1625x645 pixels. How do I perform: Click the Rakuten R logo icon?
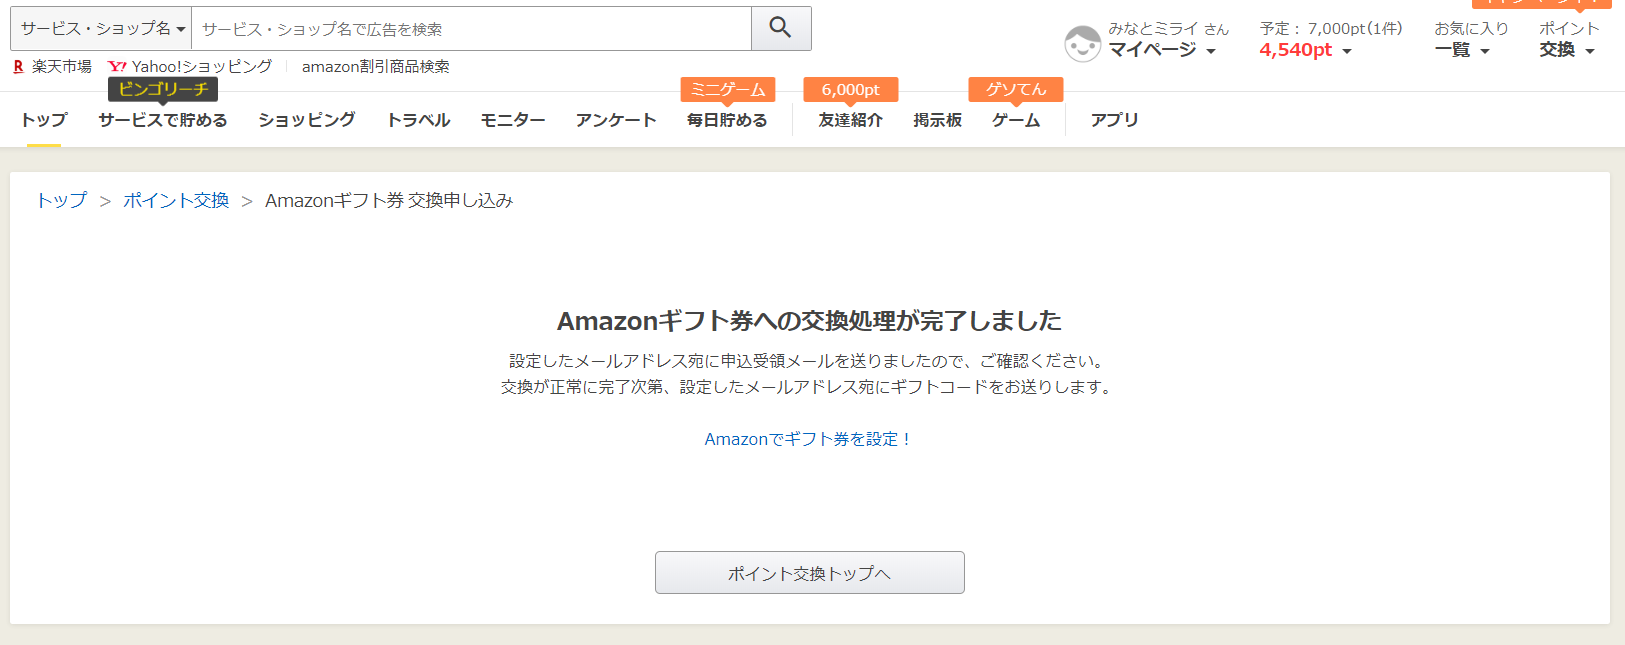coord(18,66)
